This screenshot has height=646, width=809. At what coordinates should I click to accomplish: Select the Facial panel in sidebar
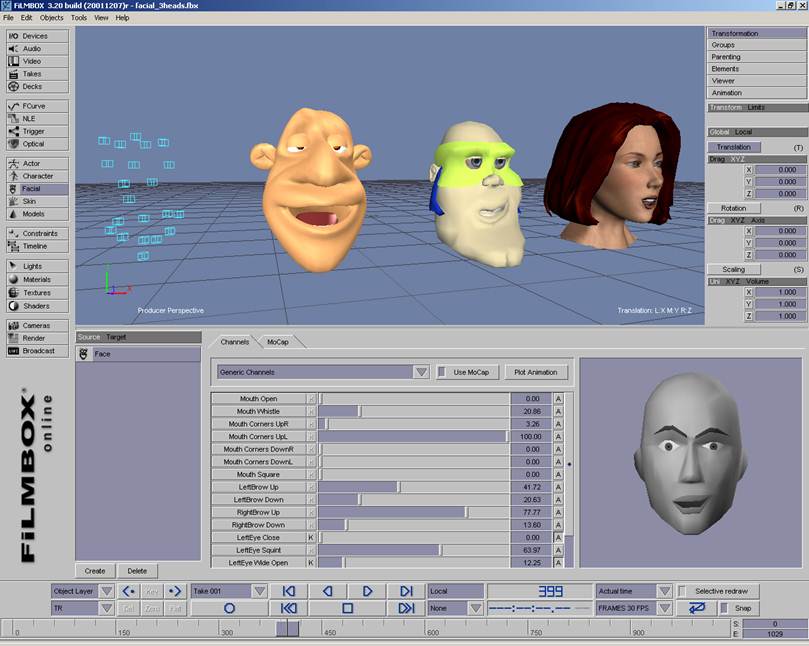[37, 189]
